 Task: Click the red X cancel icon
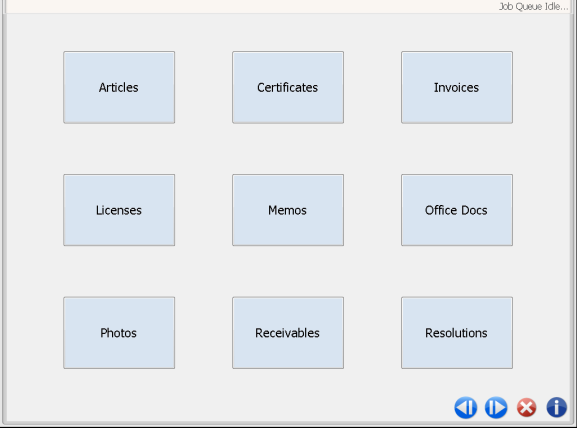(527, 408)
